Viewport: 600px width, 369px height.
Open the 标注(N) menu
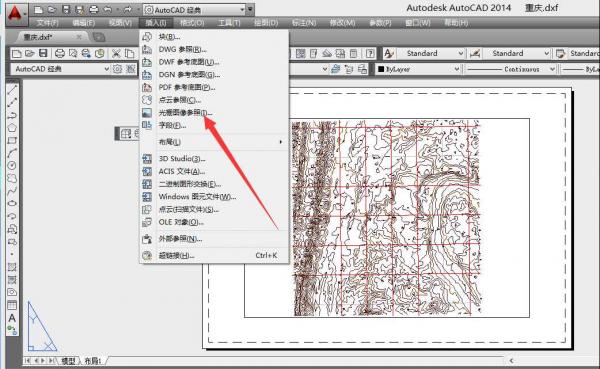[304, 23]
